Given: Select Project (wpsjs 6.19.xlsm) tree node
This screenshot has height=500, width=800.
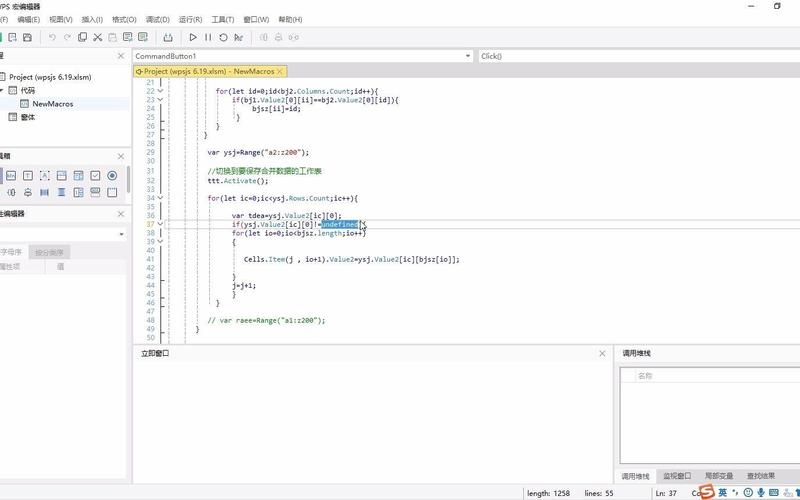Looking at the screenshot, I should click(x=49, y=77).
